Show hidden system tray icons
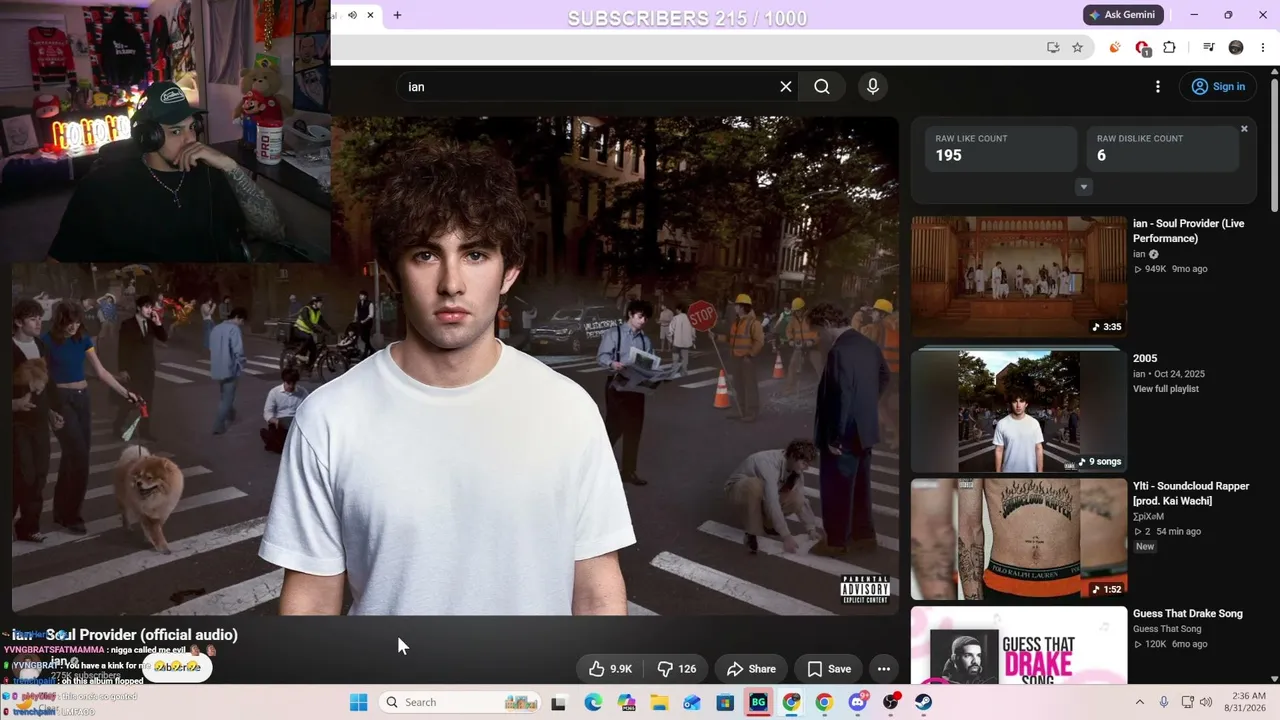 pyautogui.click(x=1139, y=702)
